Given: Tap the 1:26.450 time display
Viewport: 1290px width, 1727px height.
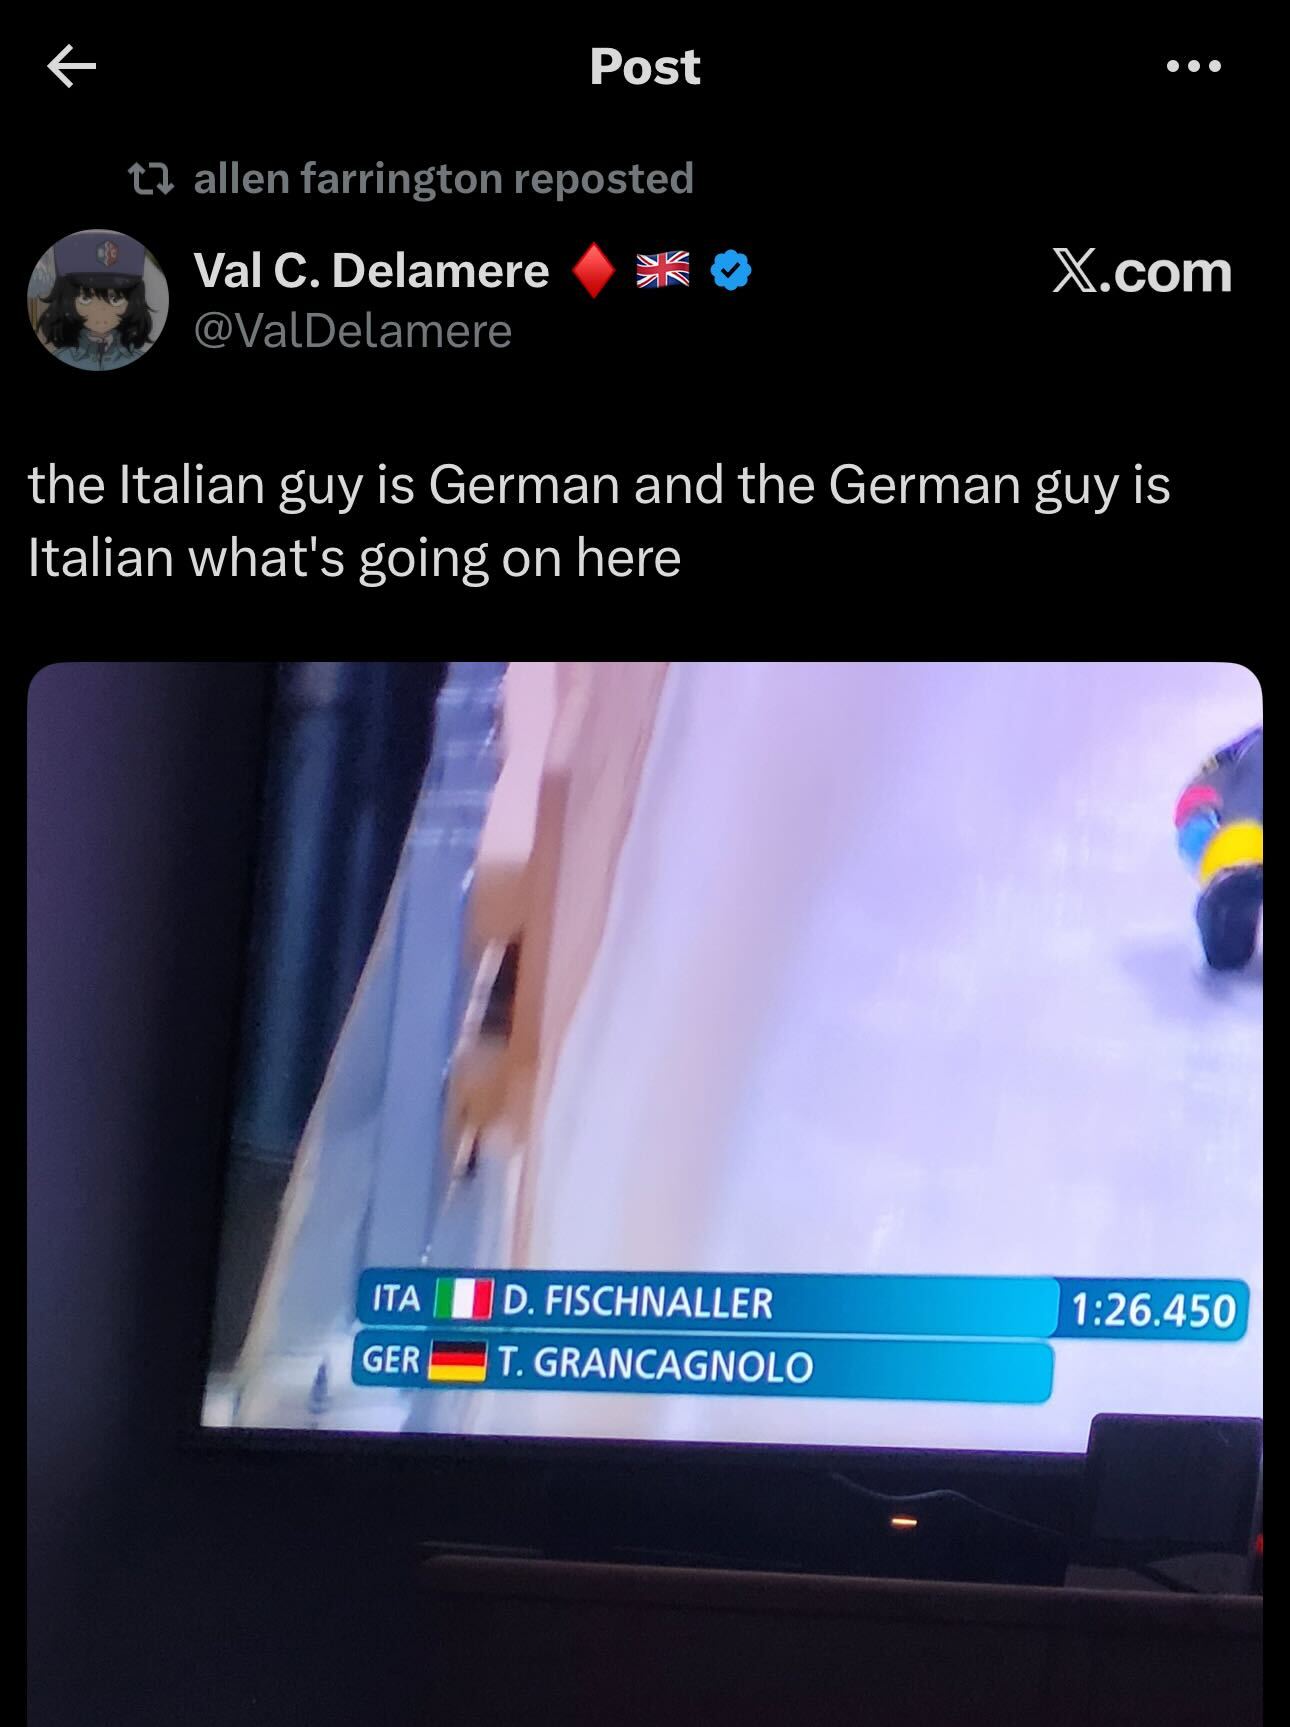Looking at the screenshot, I should point(1154,1309).
